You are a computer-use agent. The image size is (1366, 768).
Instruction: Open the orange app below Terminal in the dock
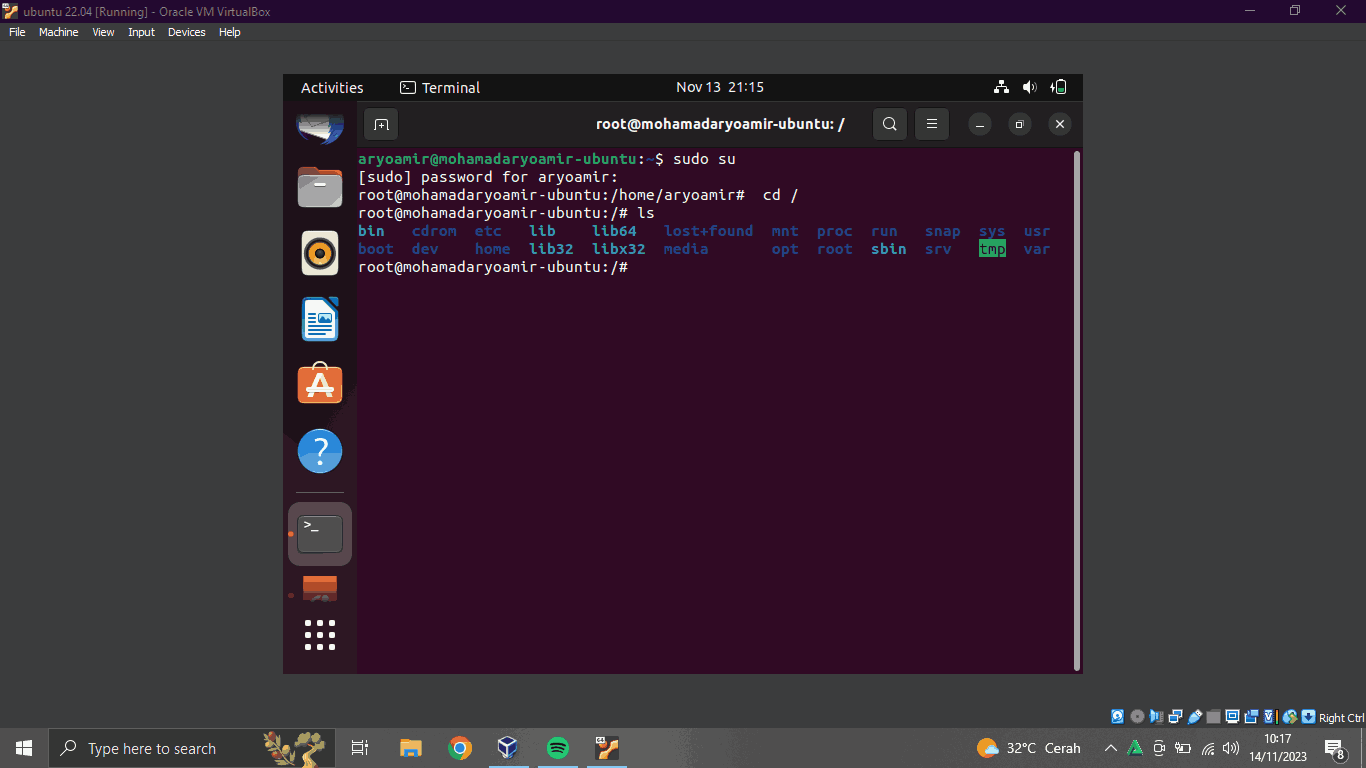(x=320, y=590)
